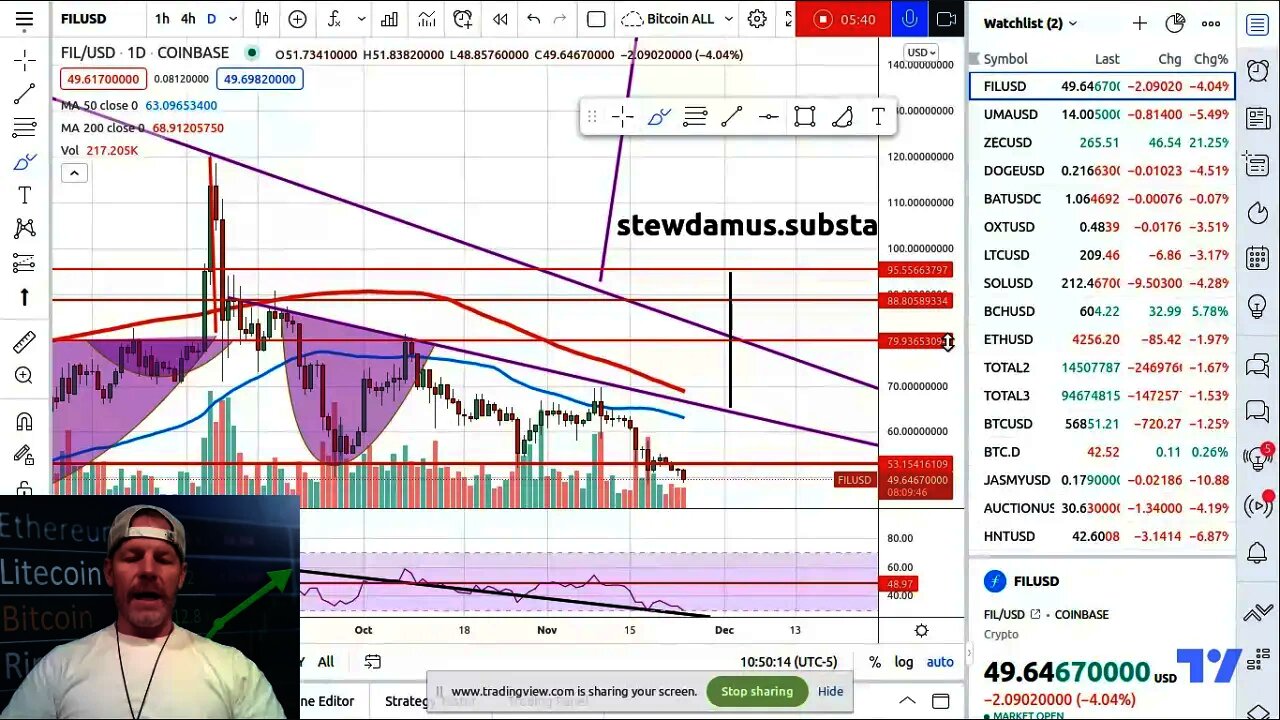Open the patterns tool in left toolbar
1280x720 pixels.
click(x=25, y=229)
